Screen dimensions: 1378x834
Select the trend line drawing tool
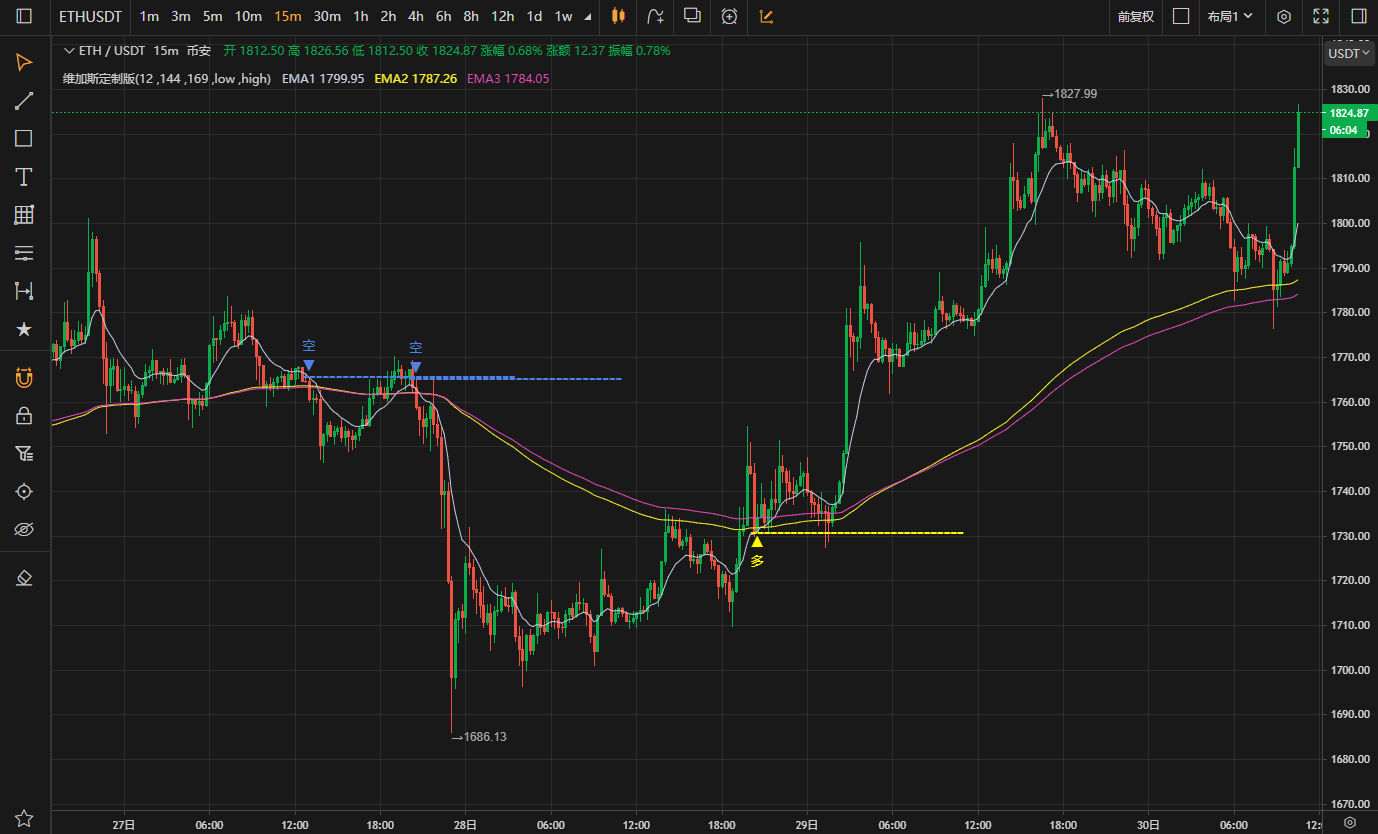point(24,101)
